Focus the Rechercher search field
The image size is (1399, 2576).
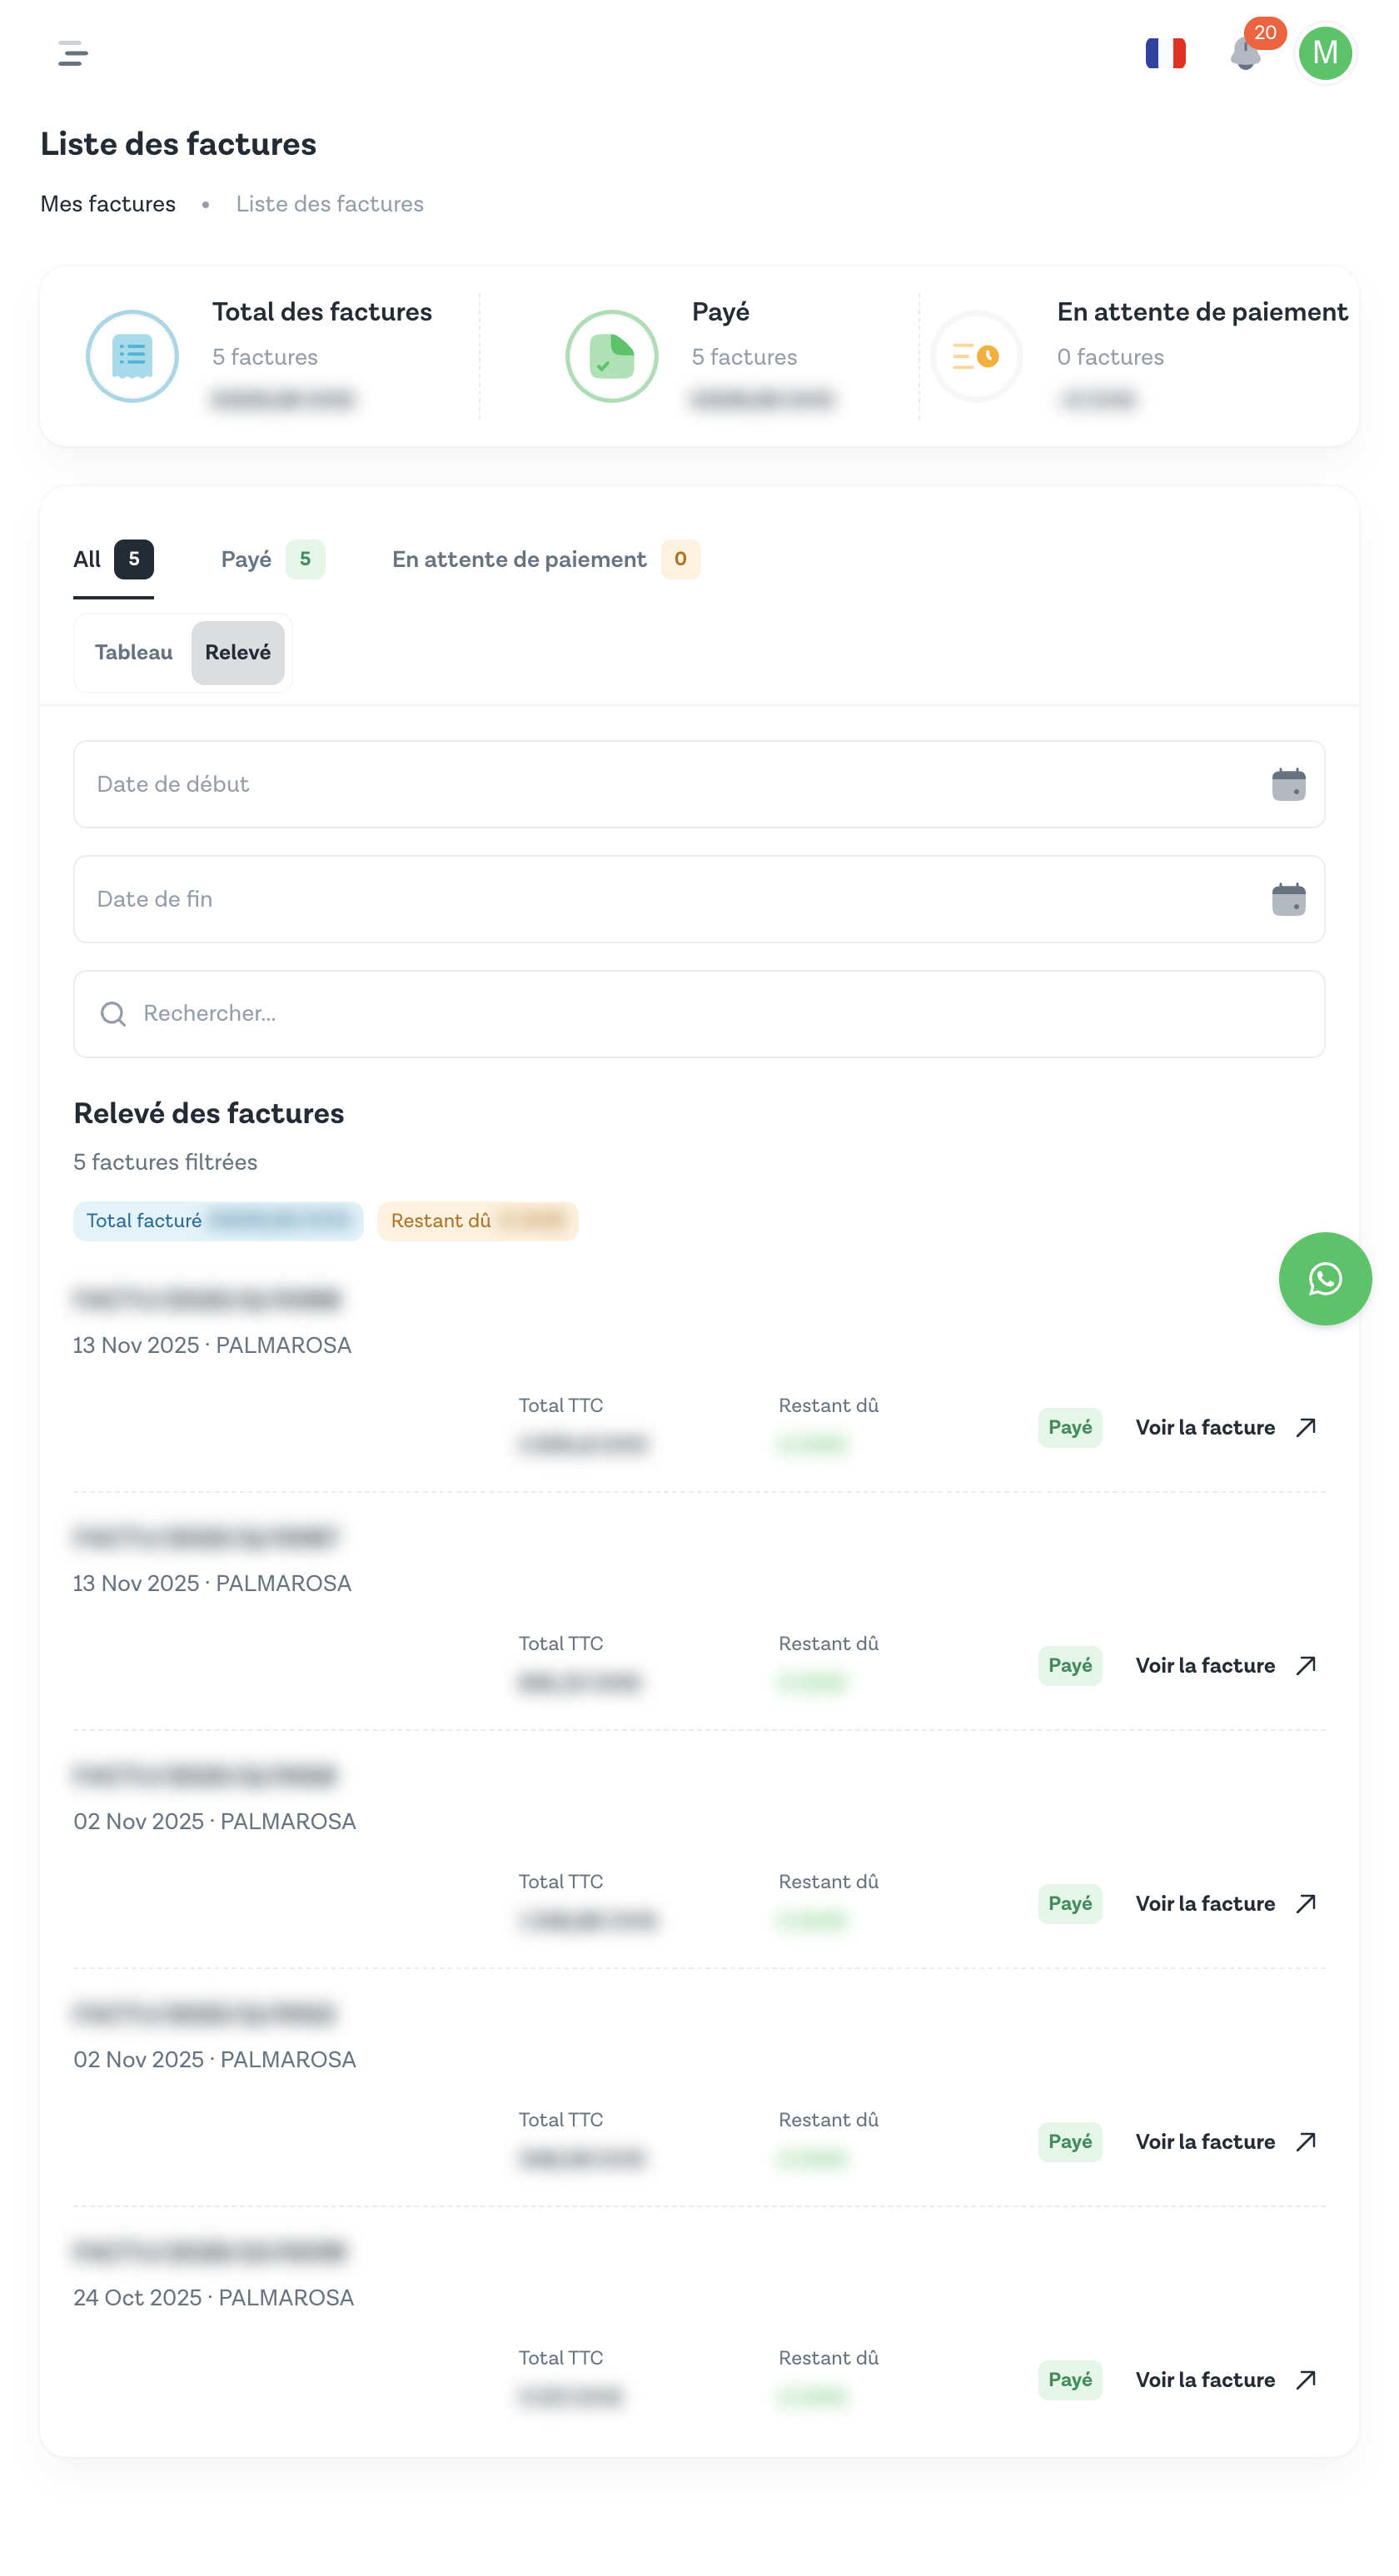pyautogui.click(x=700, y=1013)
